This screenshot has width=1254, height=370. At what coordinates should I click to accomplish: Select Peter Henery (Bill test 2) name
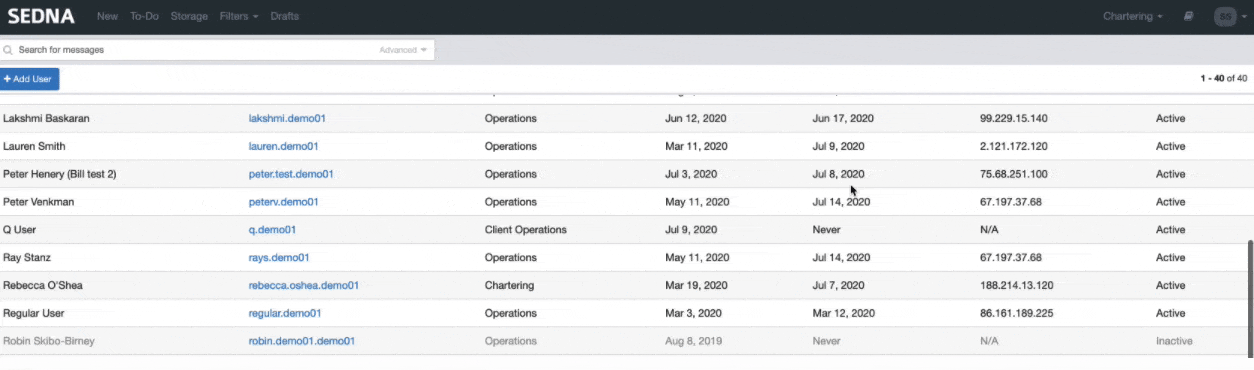[60, 174]
